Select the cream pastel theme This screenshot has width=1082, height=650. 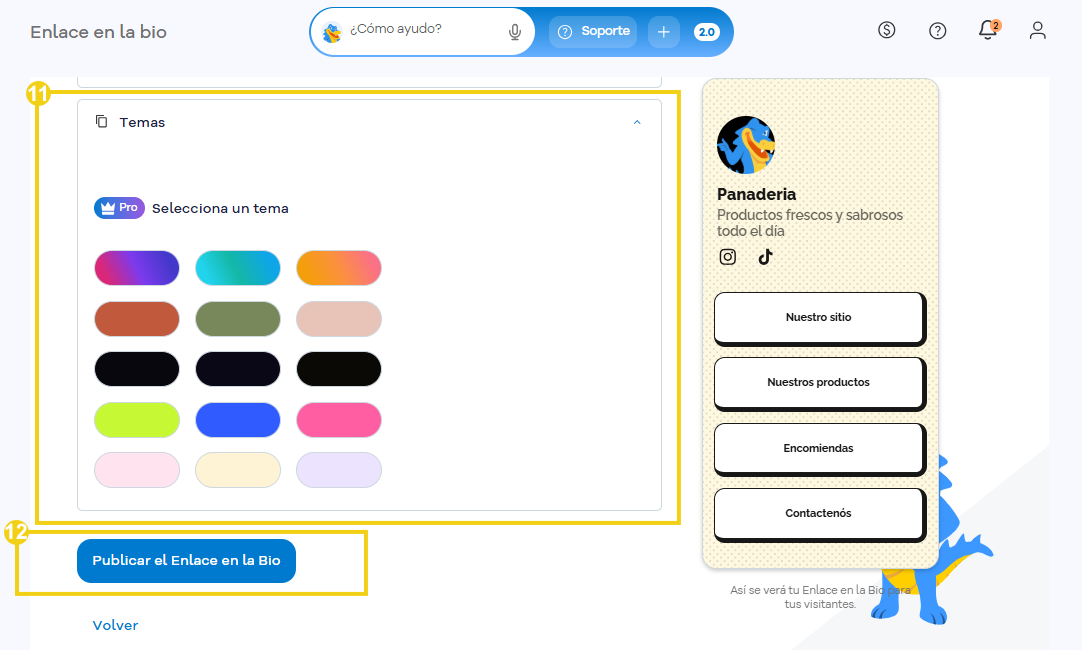[238, 470]
